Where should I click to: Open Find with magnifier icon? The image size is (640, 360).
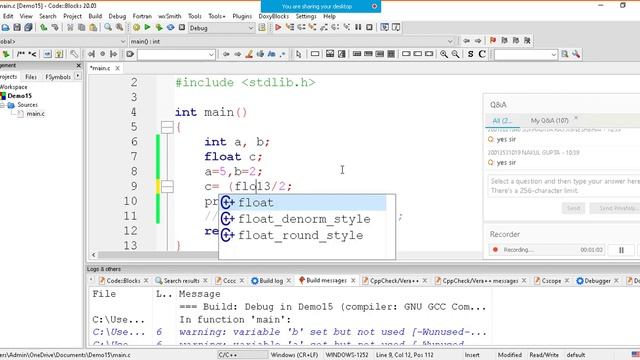pos(108,27)
